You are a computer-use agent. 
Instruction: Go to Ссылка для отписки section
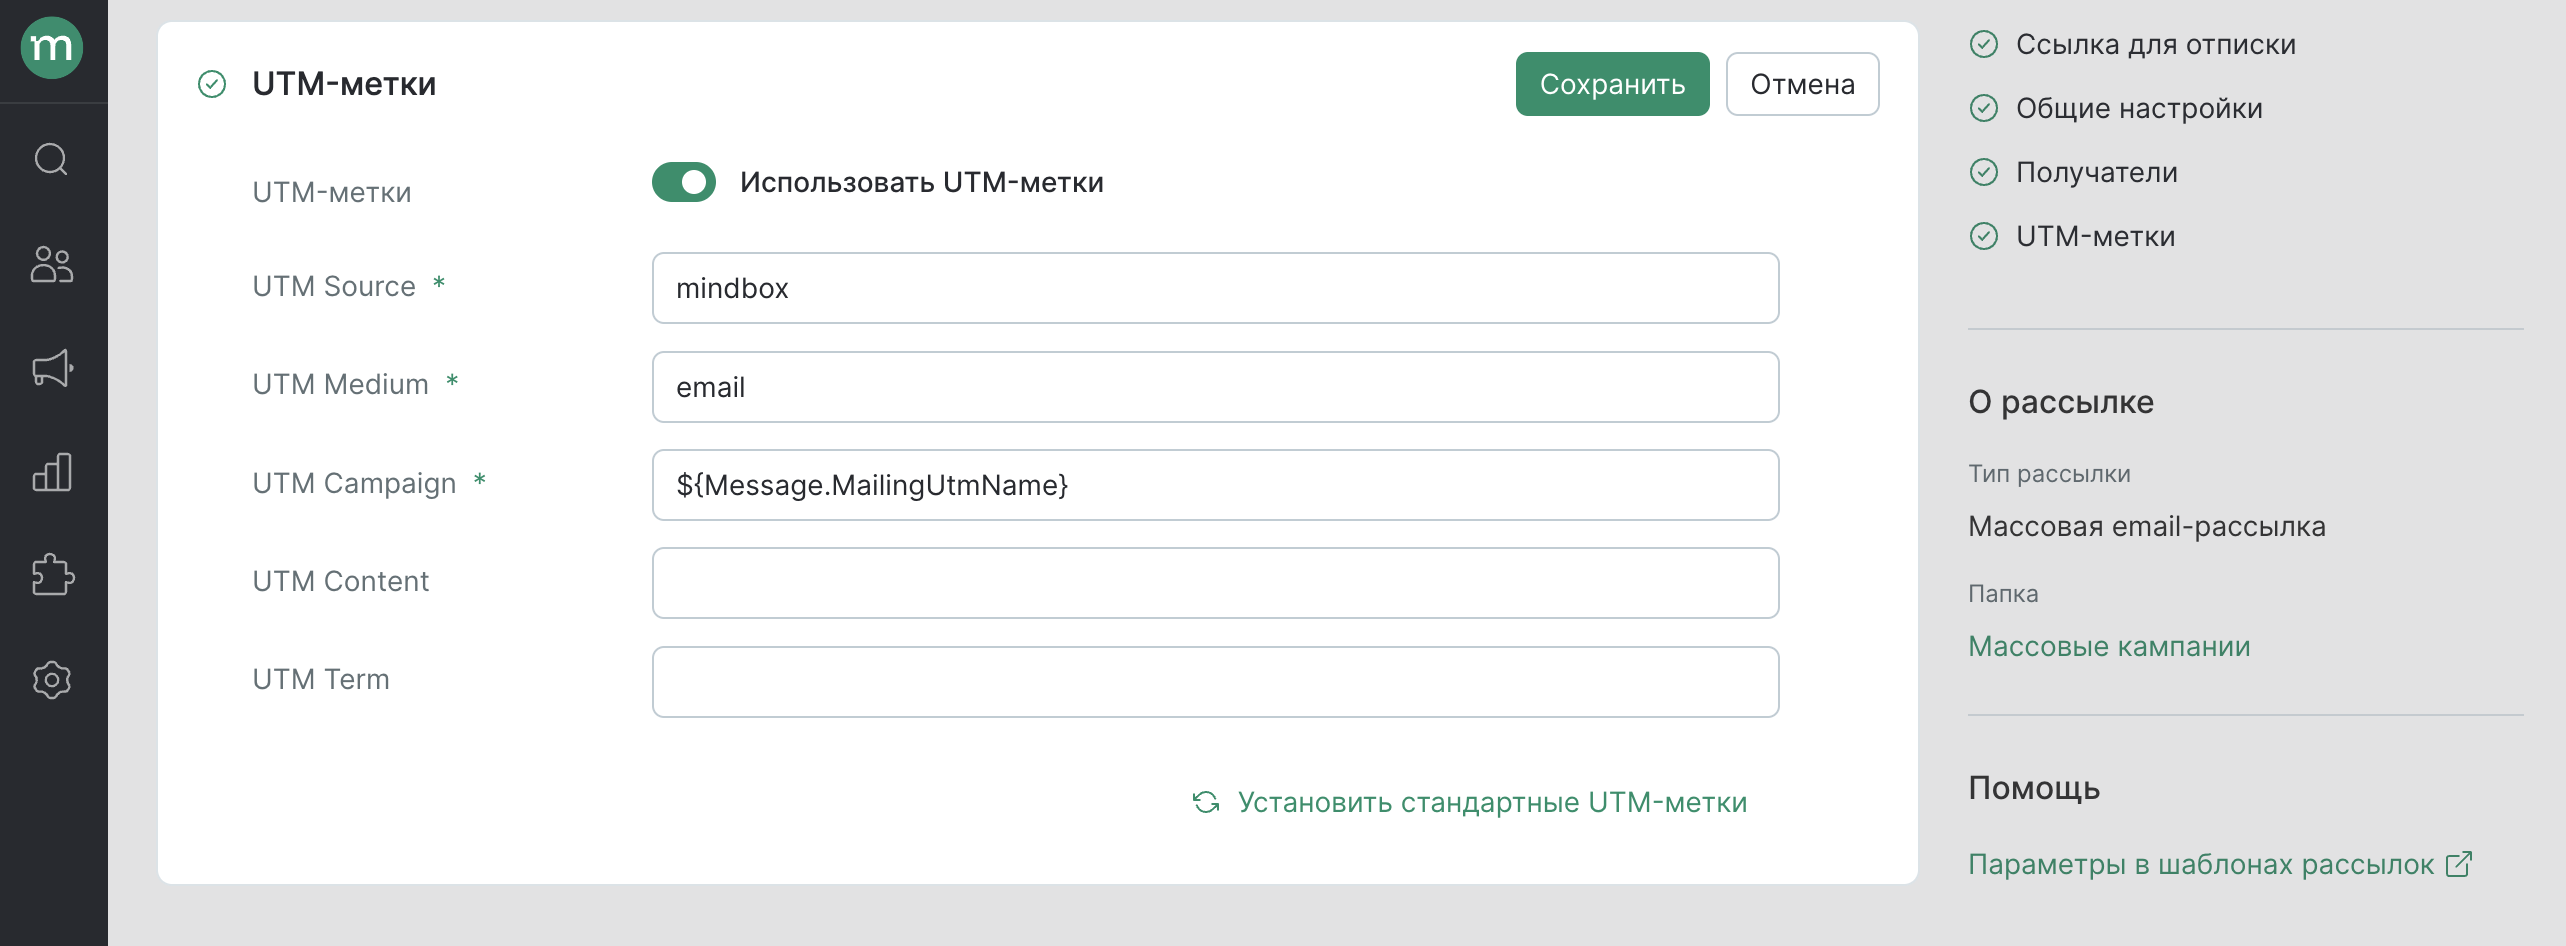coord(2155,44)
